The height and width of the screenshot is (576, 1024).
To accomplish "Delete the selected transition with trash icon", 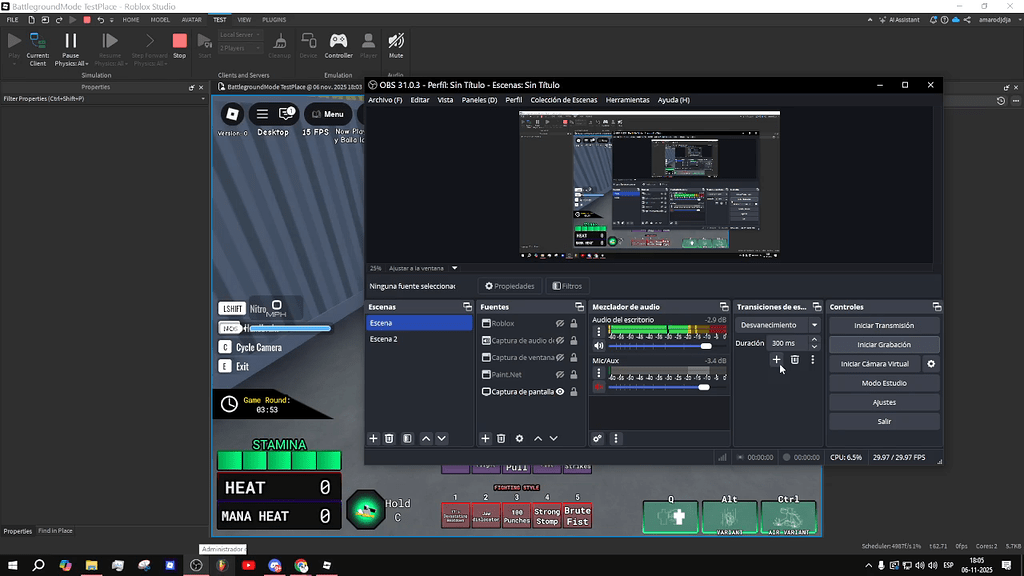I will [x=795, y=360].
